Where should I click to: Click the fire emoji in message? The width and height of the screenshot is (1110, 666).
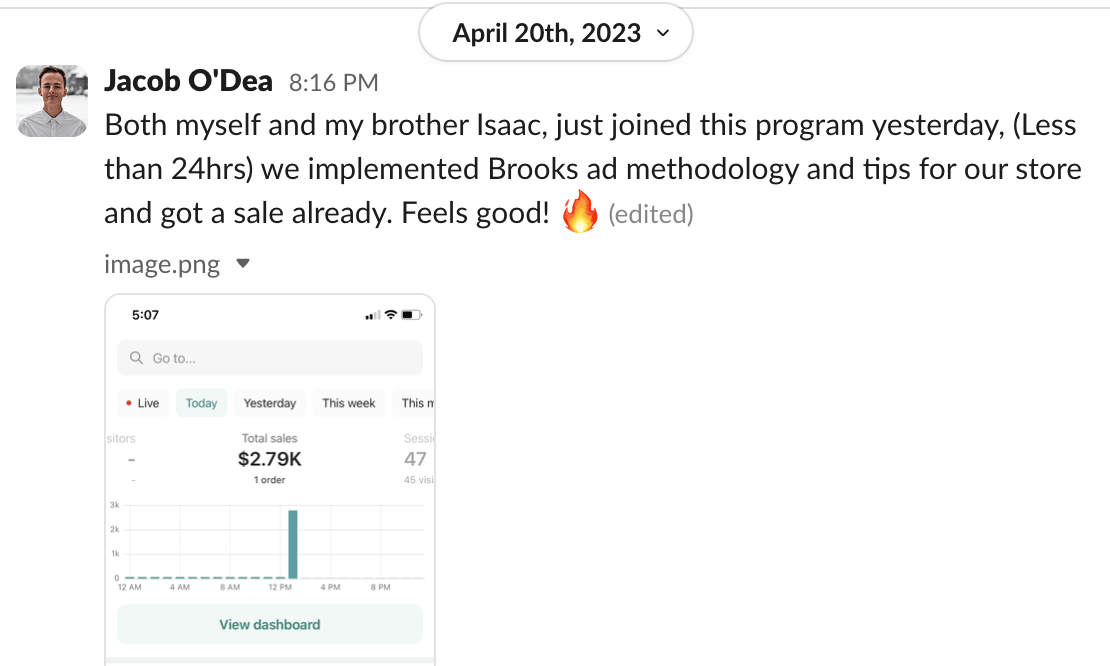579,213
